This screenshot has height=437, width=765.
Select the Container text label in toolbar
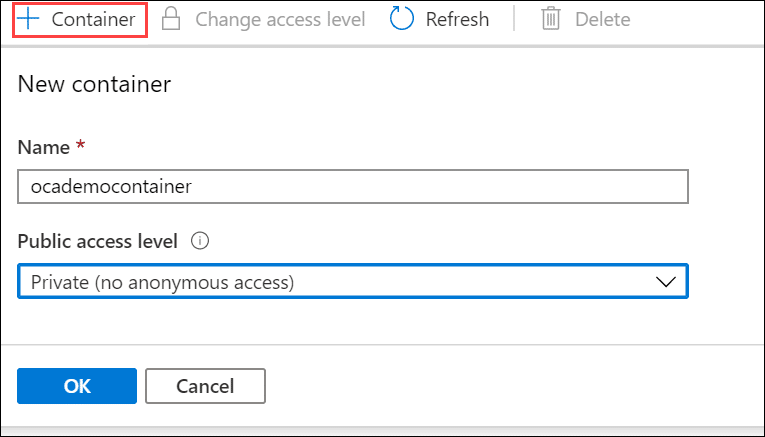tap(93, 19)
